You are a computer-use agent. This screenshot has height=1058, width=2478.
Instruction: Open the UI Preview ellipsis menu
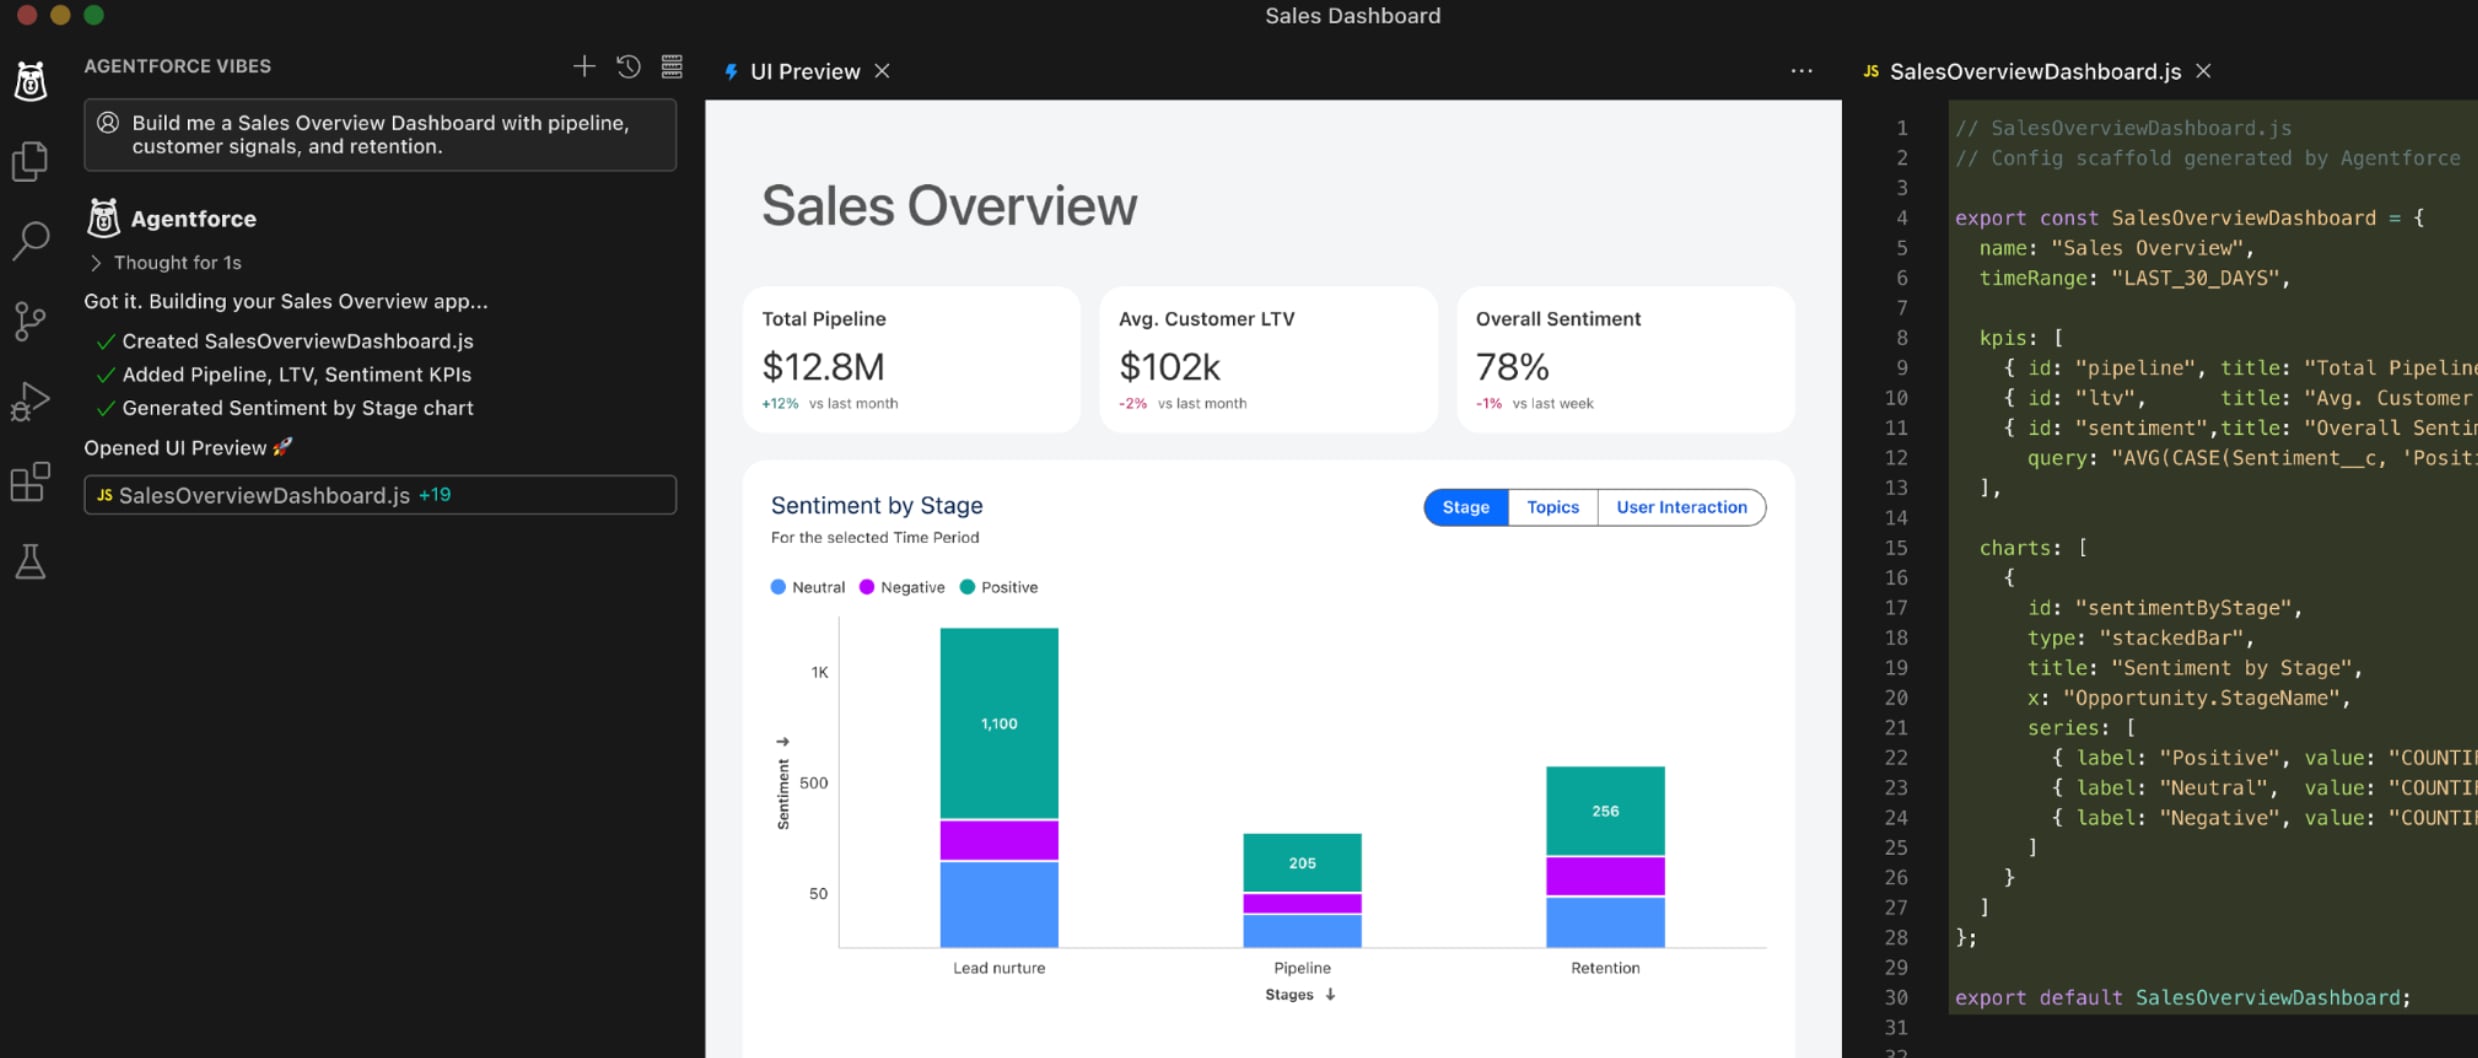1801,70
